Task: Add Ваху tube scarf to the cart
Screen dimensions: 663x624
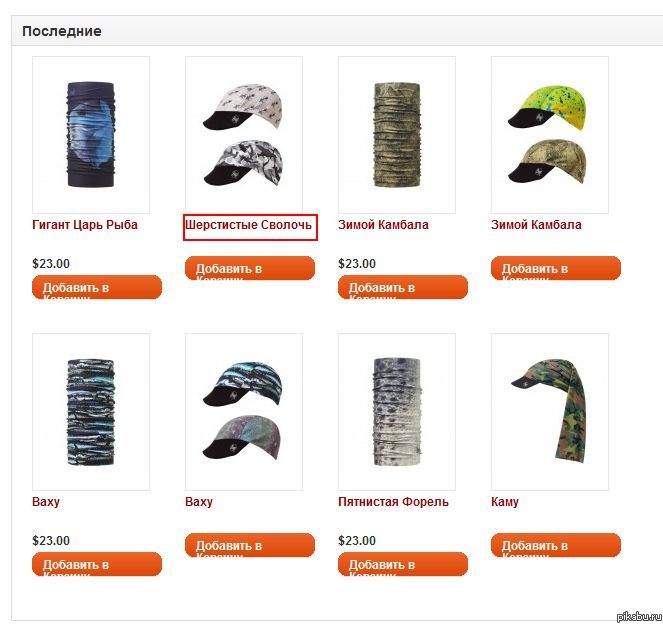Action: (x=97, y=564)
